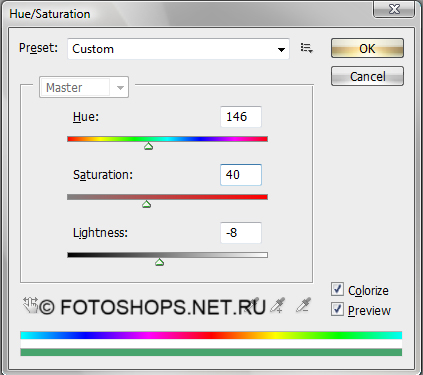Select the plain eyedropper tool
Screen dimensions: 423x375
252,305
